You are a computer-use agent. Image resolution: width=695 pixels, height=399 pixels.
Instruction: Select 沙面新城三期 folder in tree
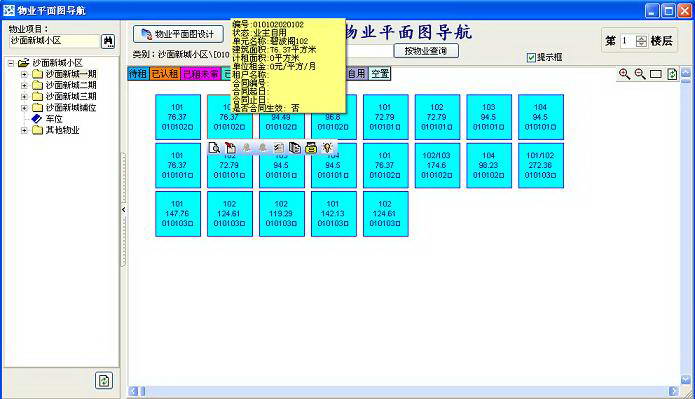(71, 96)
